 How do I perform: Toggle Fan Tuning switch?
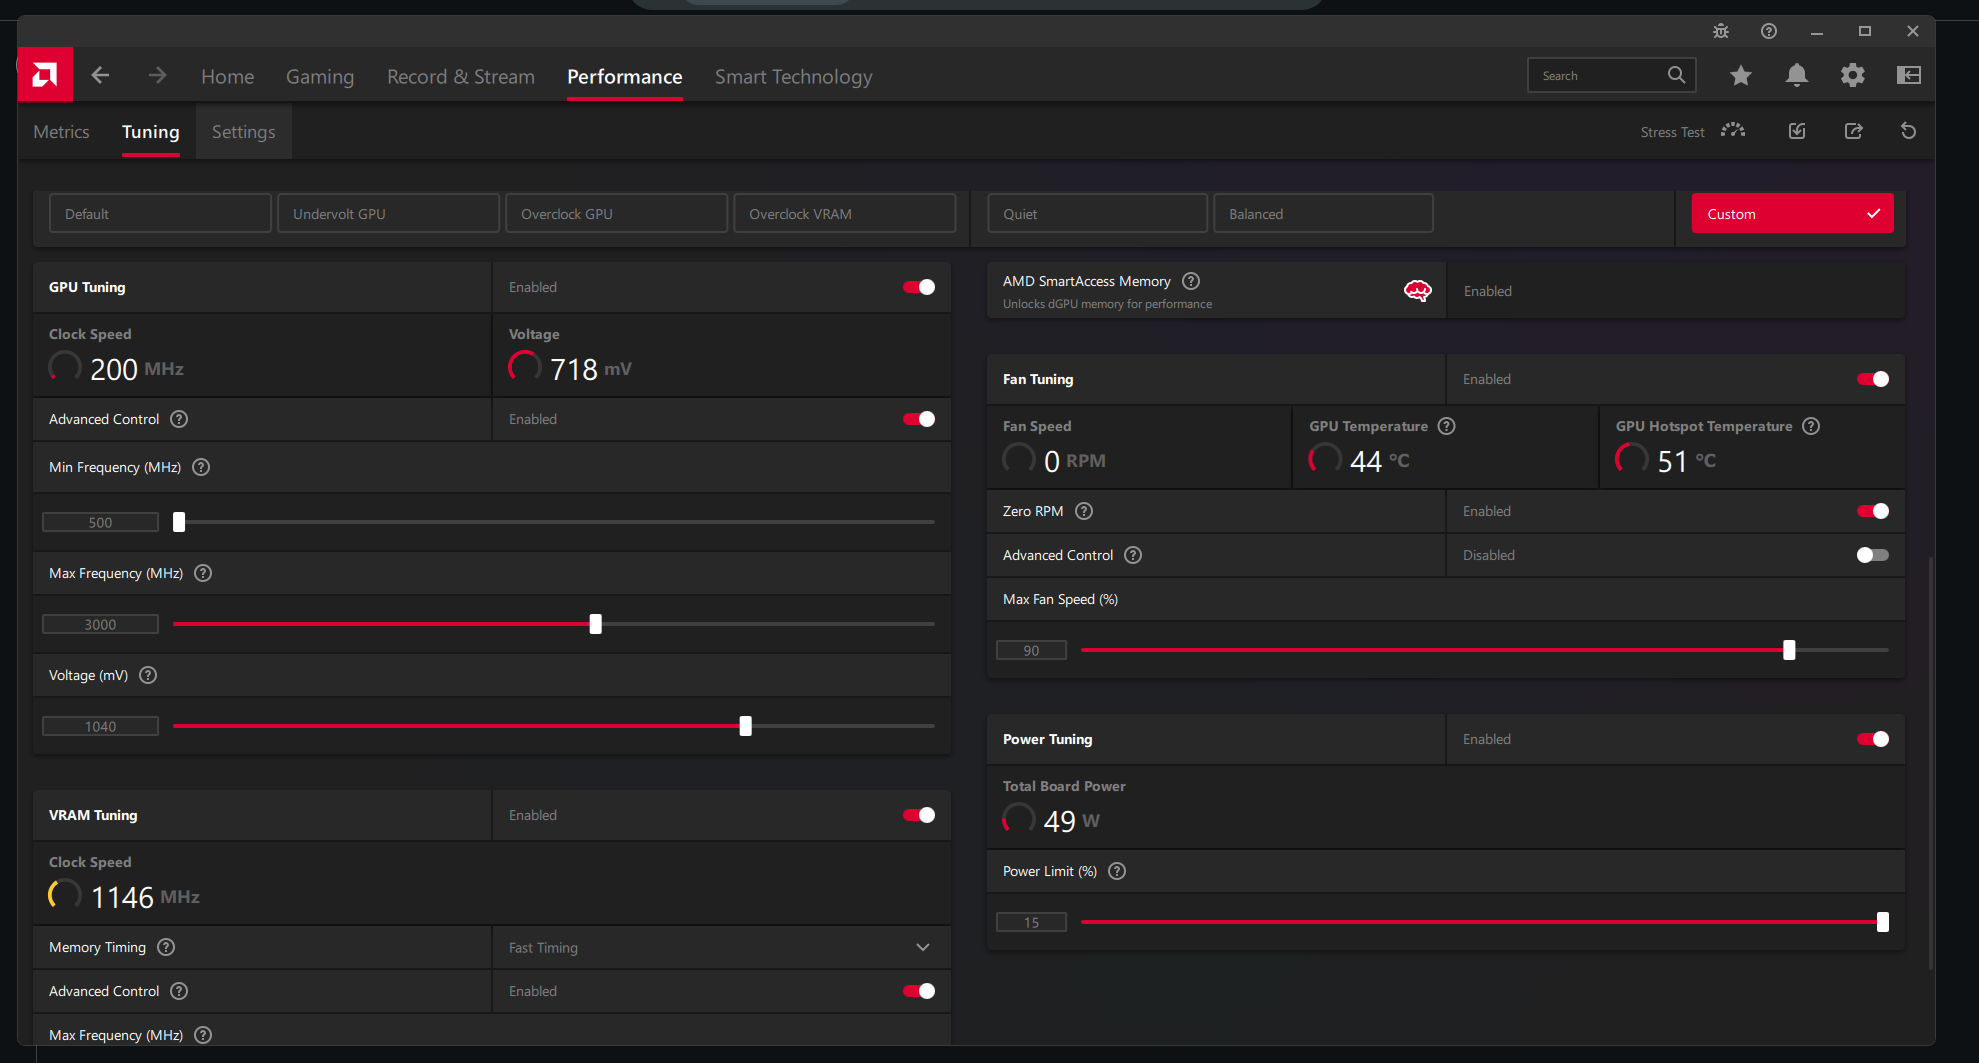point(1873,379)
